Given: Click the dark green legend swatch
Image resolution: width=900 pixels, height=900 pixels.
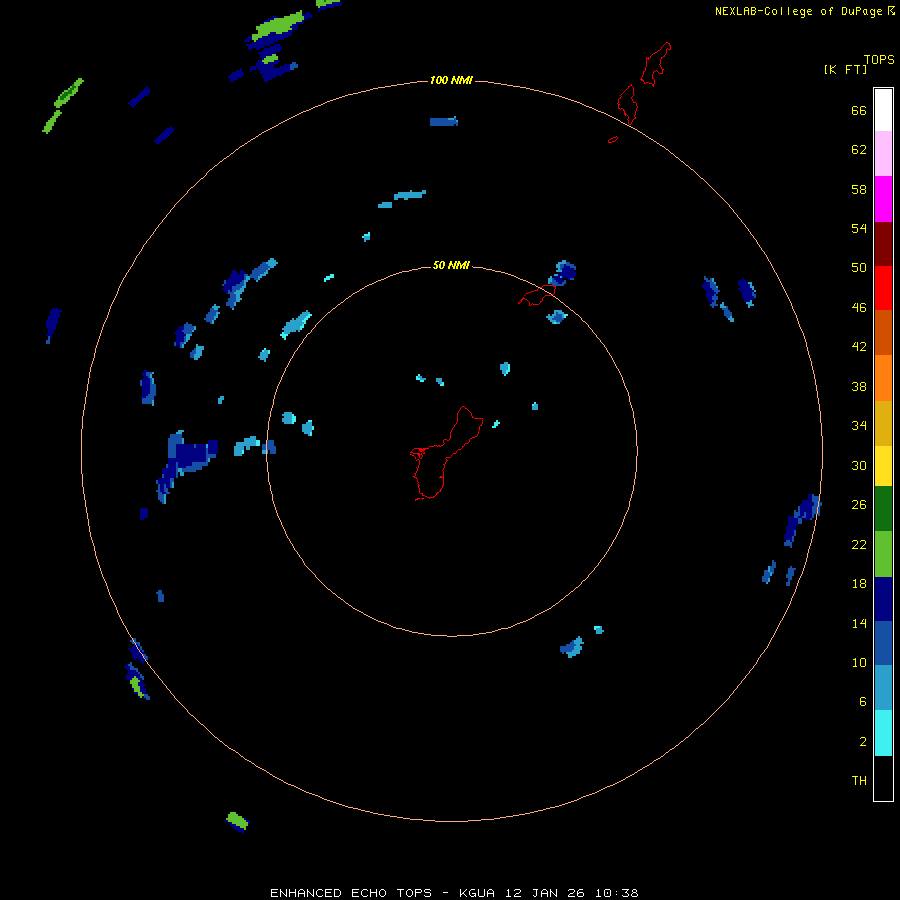Looking at the screenshot, I should [x=883, y=509].
